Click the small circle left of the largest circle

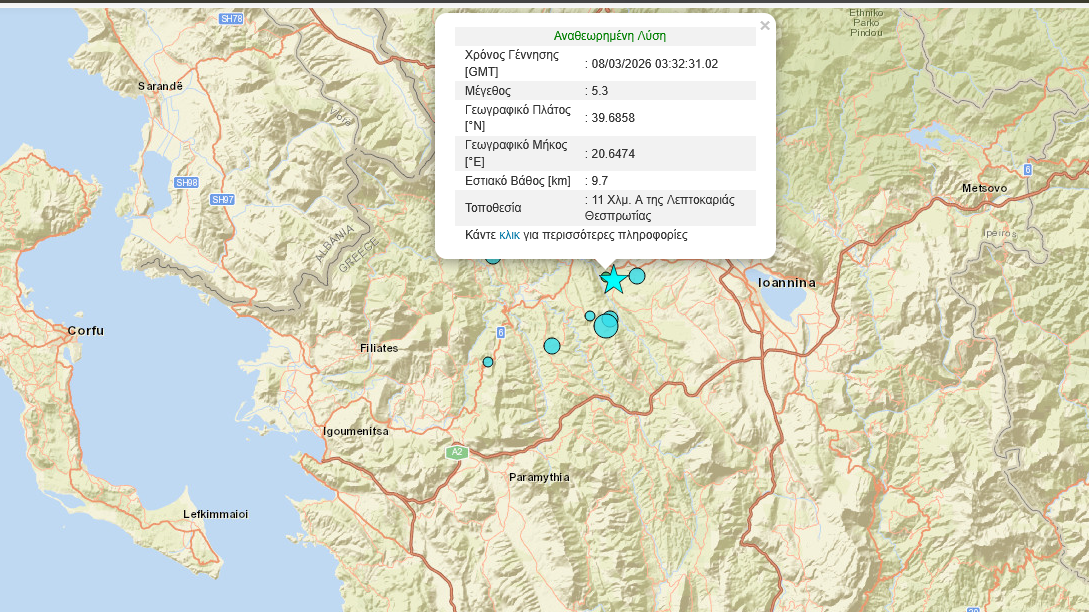[x=590, y=316]
